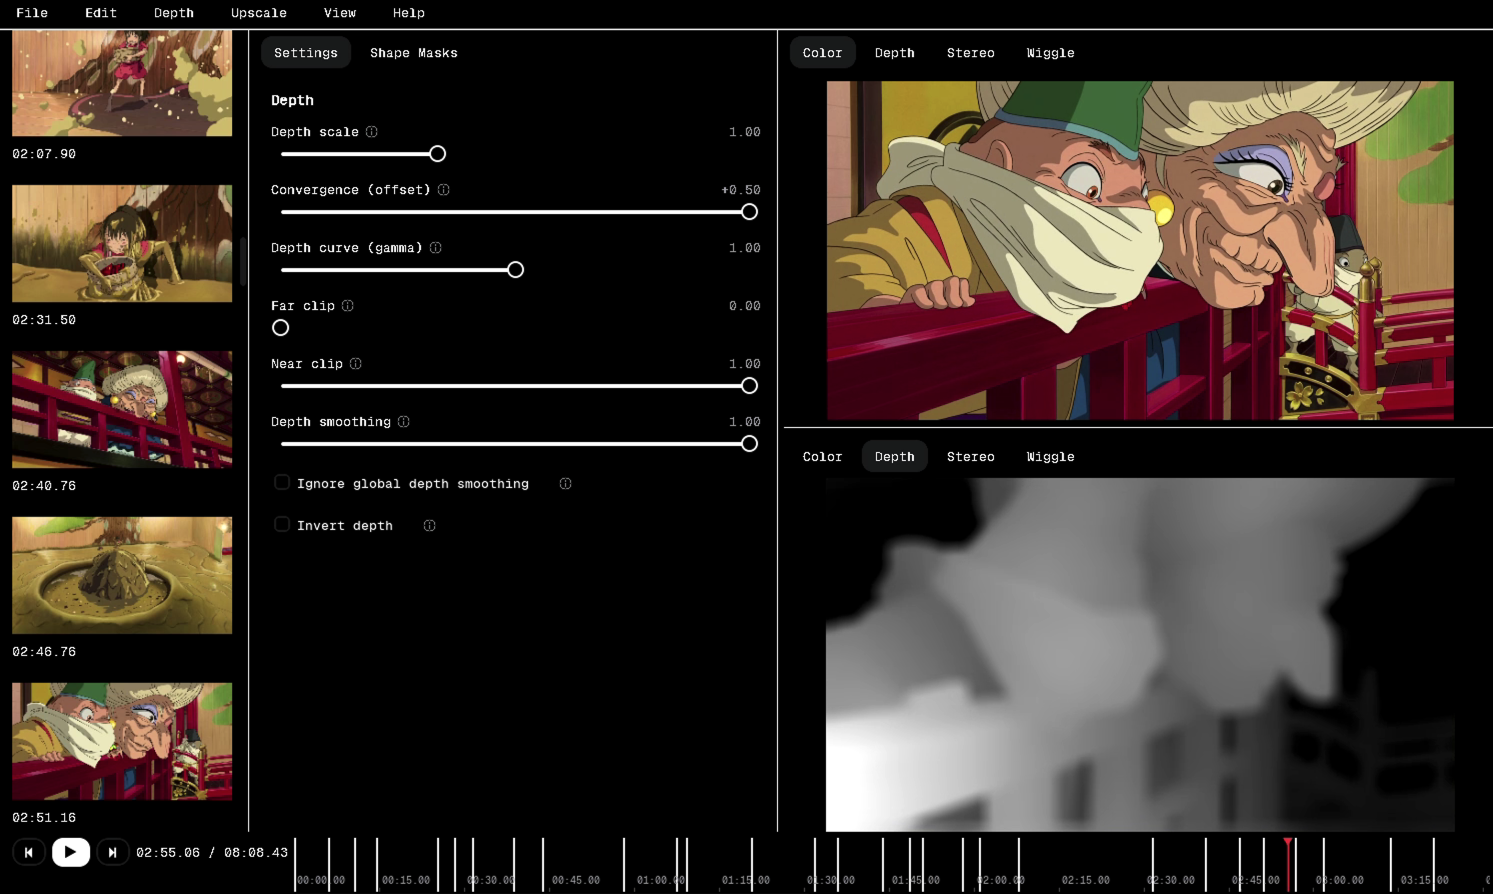Click the Depth curve (gamma) slider handle
The height and width of the screenshot is (894, 1493).
pyautogui.click(x=516, y=270)
